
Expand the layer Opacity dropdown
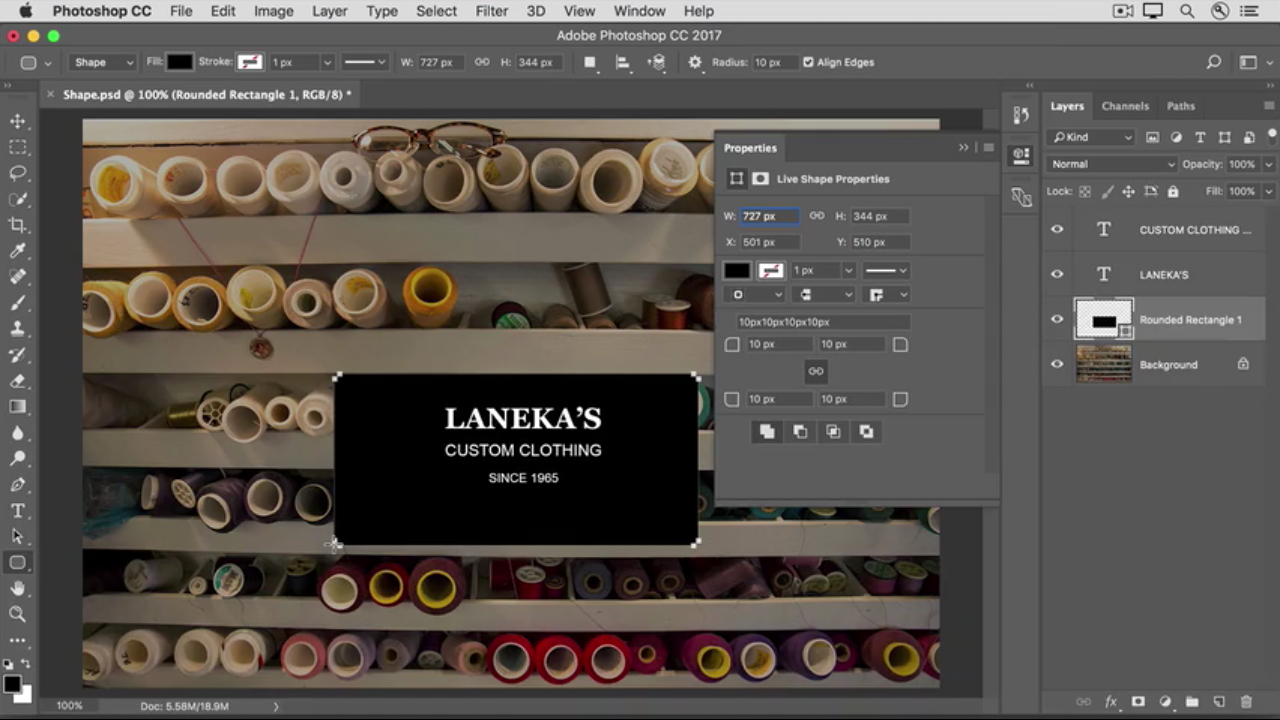(1268, 164)
